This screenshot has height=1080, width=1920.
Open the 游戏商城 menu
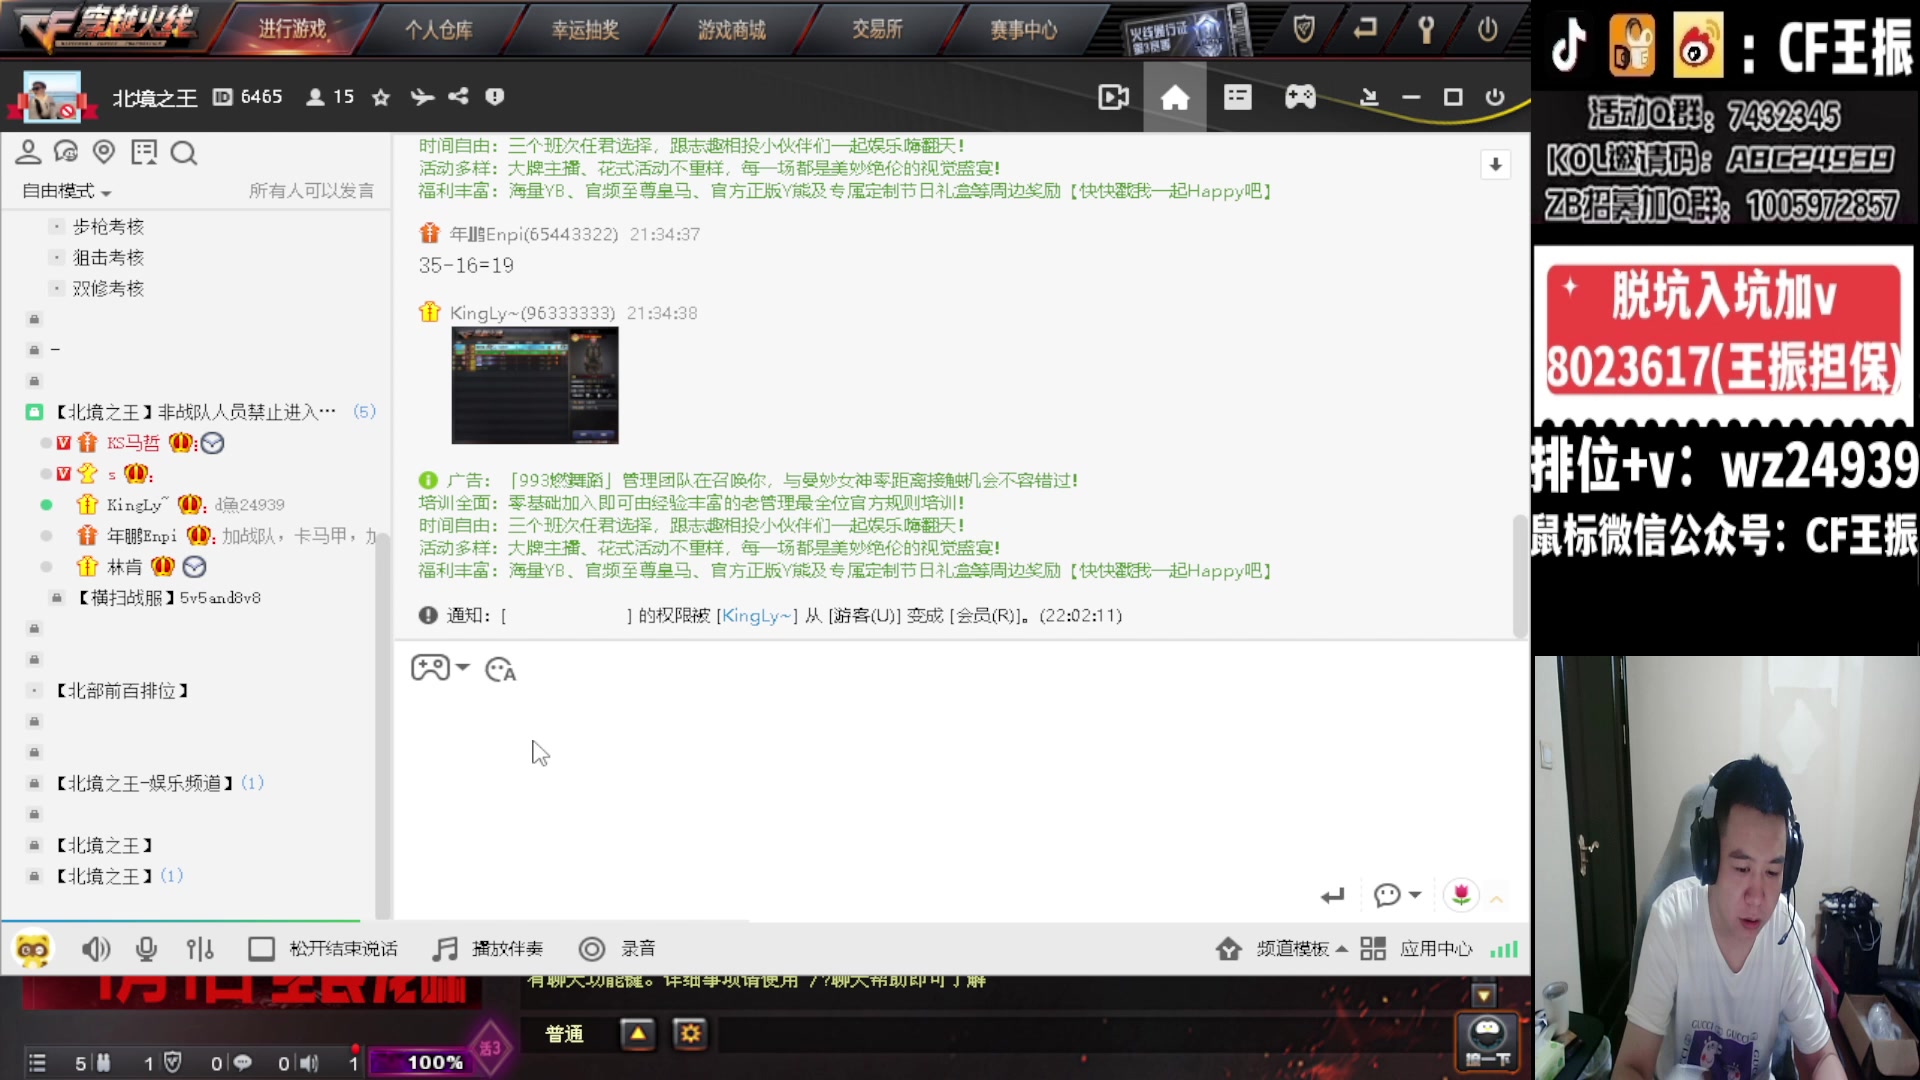click(732, 29)
